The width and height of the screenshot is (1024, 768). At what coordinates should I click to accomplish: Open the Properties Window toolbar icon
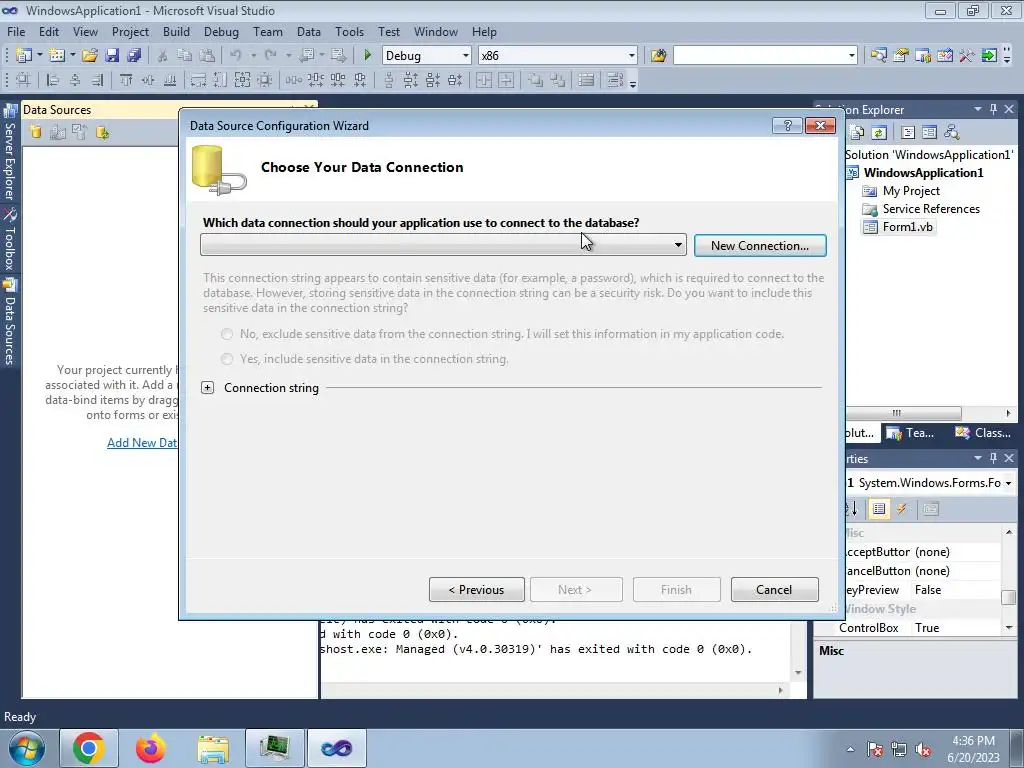[901, 56]
